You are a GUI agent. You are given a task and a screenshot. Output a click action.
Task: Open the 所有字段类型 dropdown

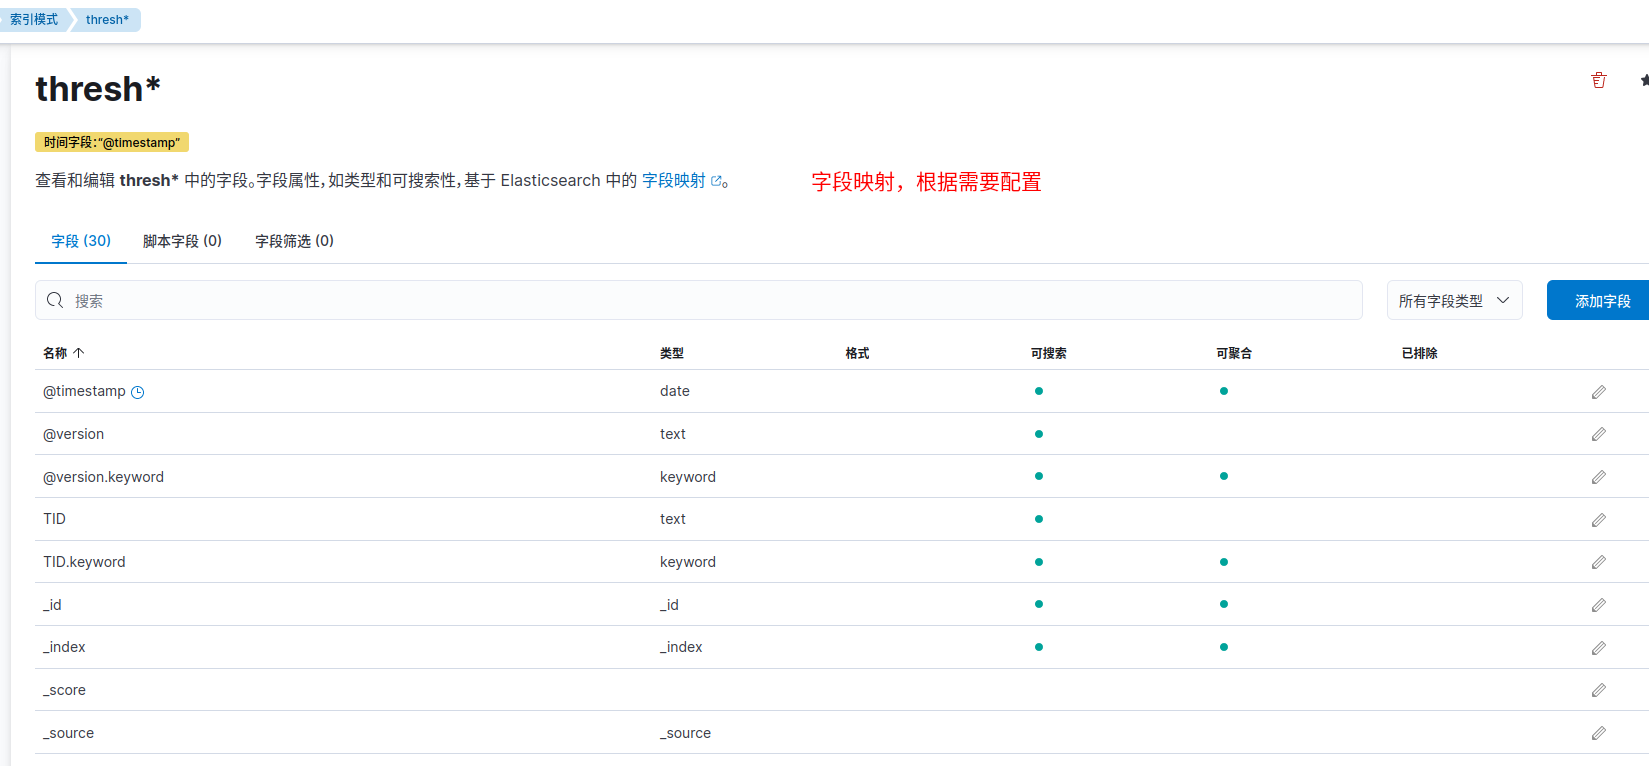point(1454,300)
